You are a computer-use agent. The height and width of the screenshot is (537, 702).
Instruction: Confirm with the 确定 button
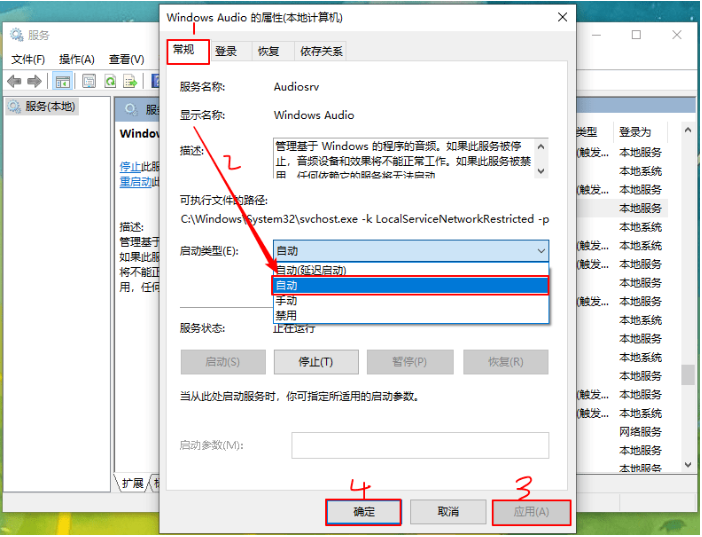pos(364,512)
